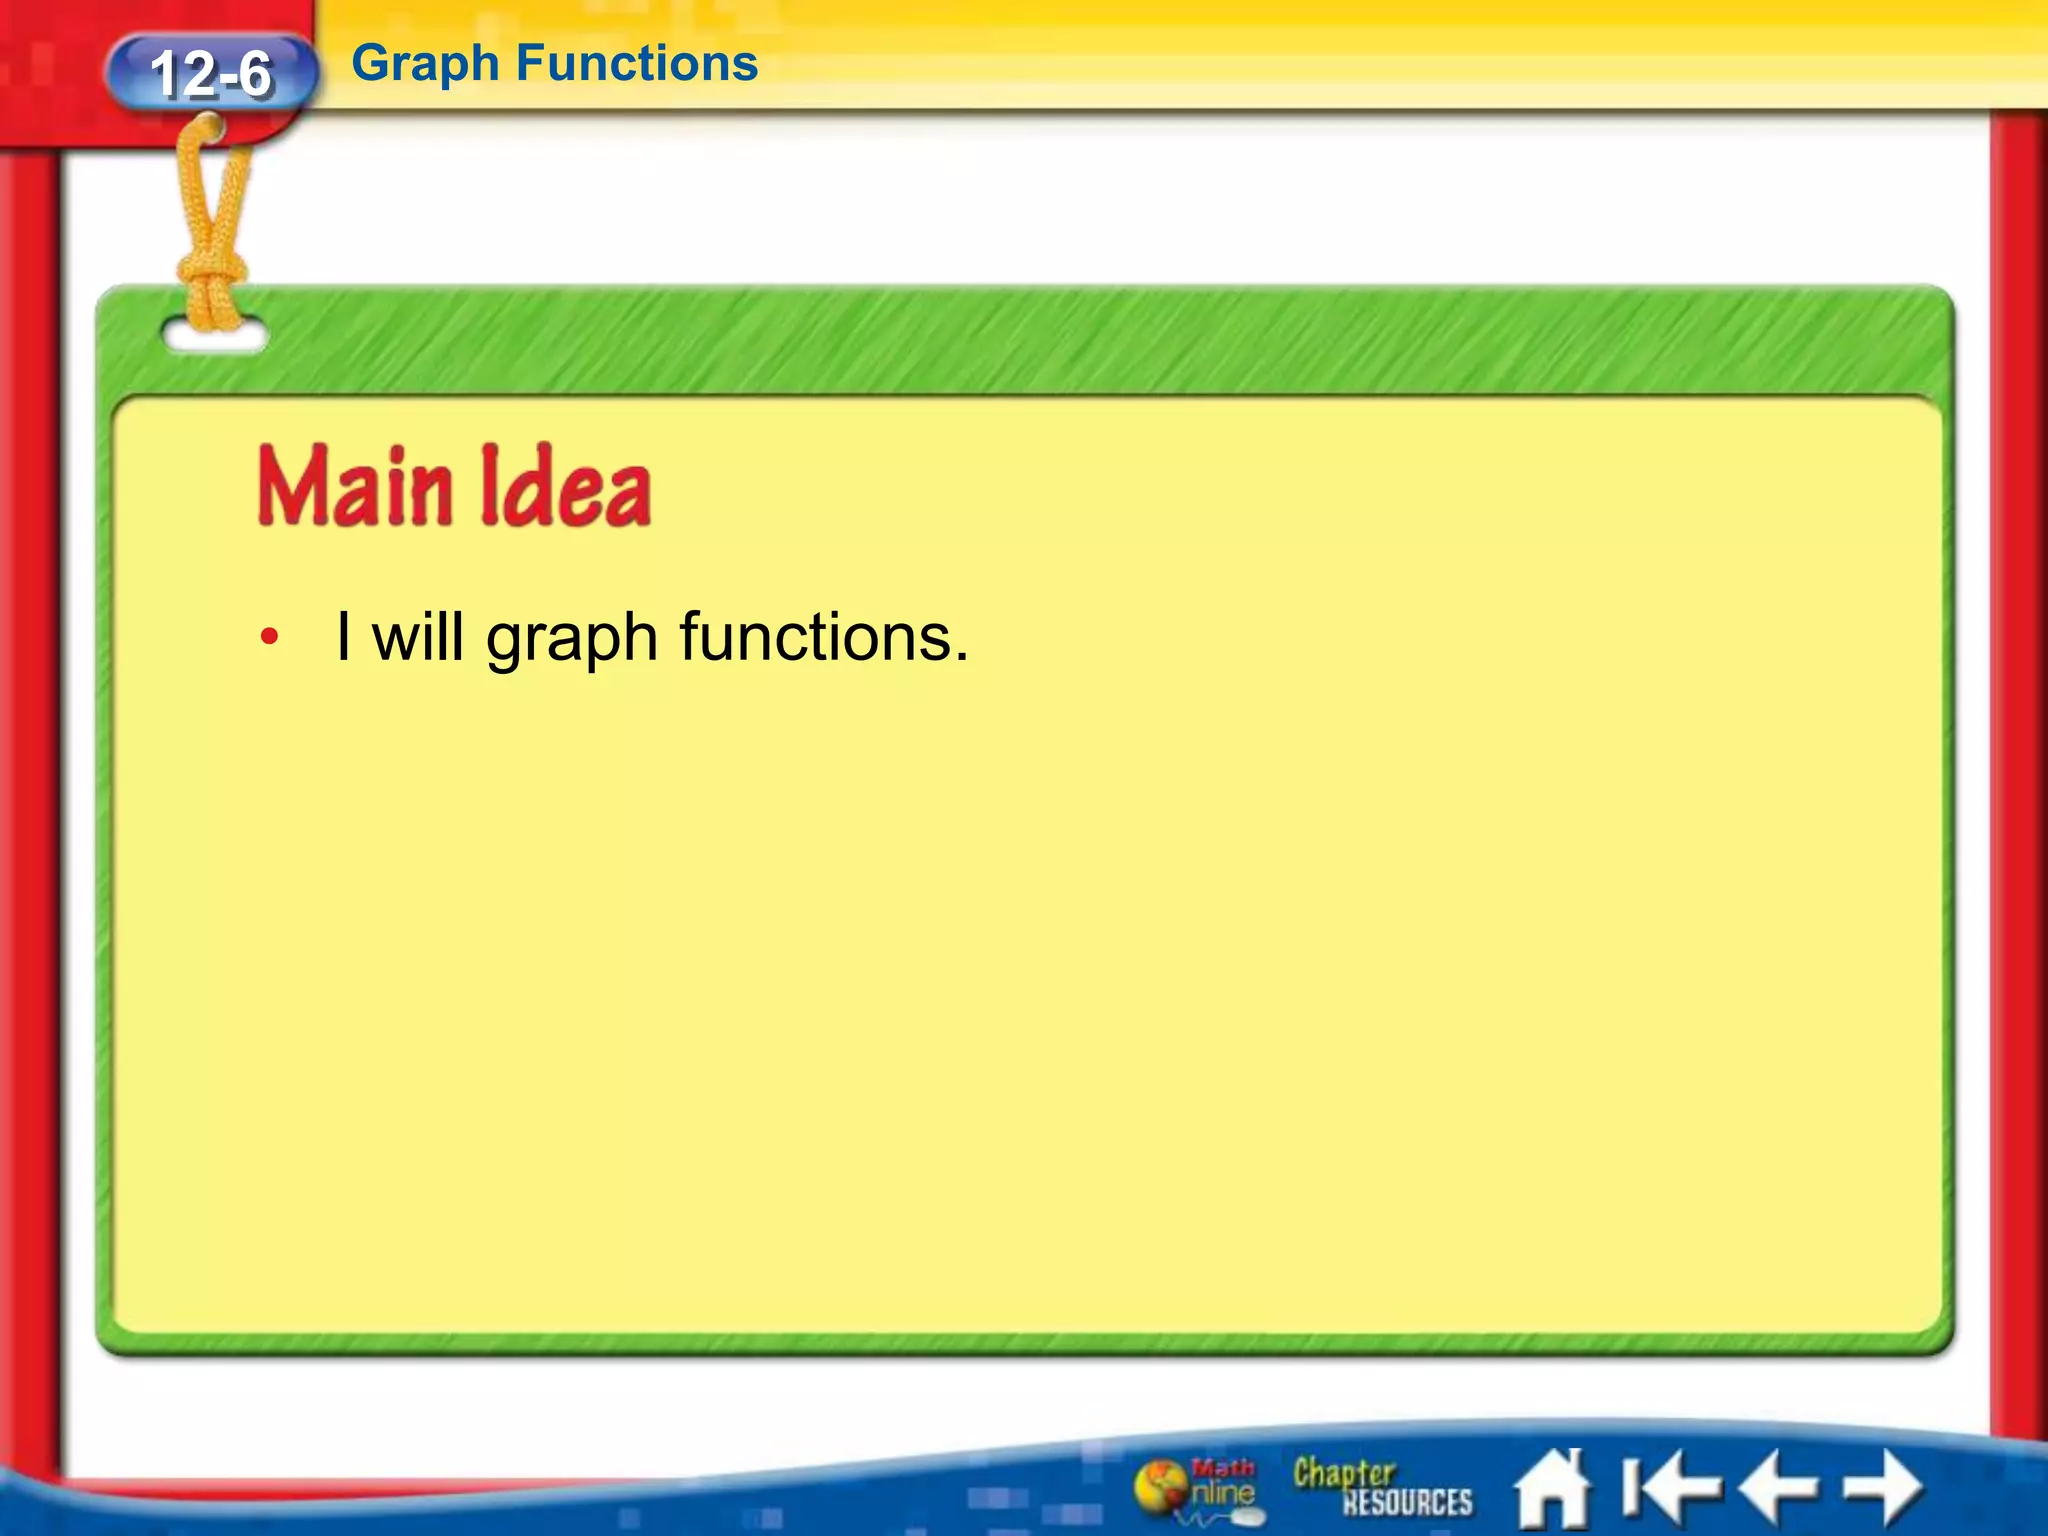Click the Graph Functions lesson title
The image size is (2048, 1536).
555,63
